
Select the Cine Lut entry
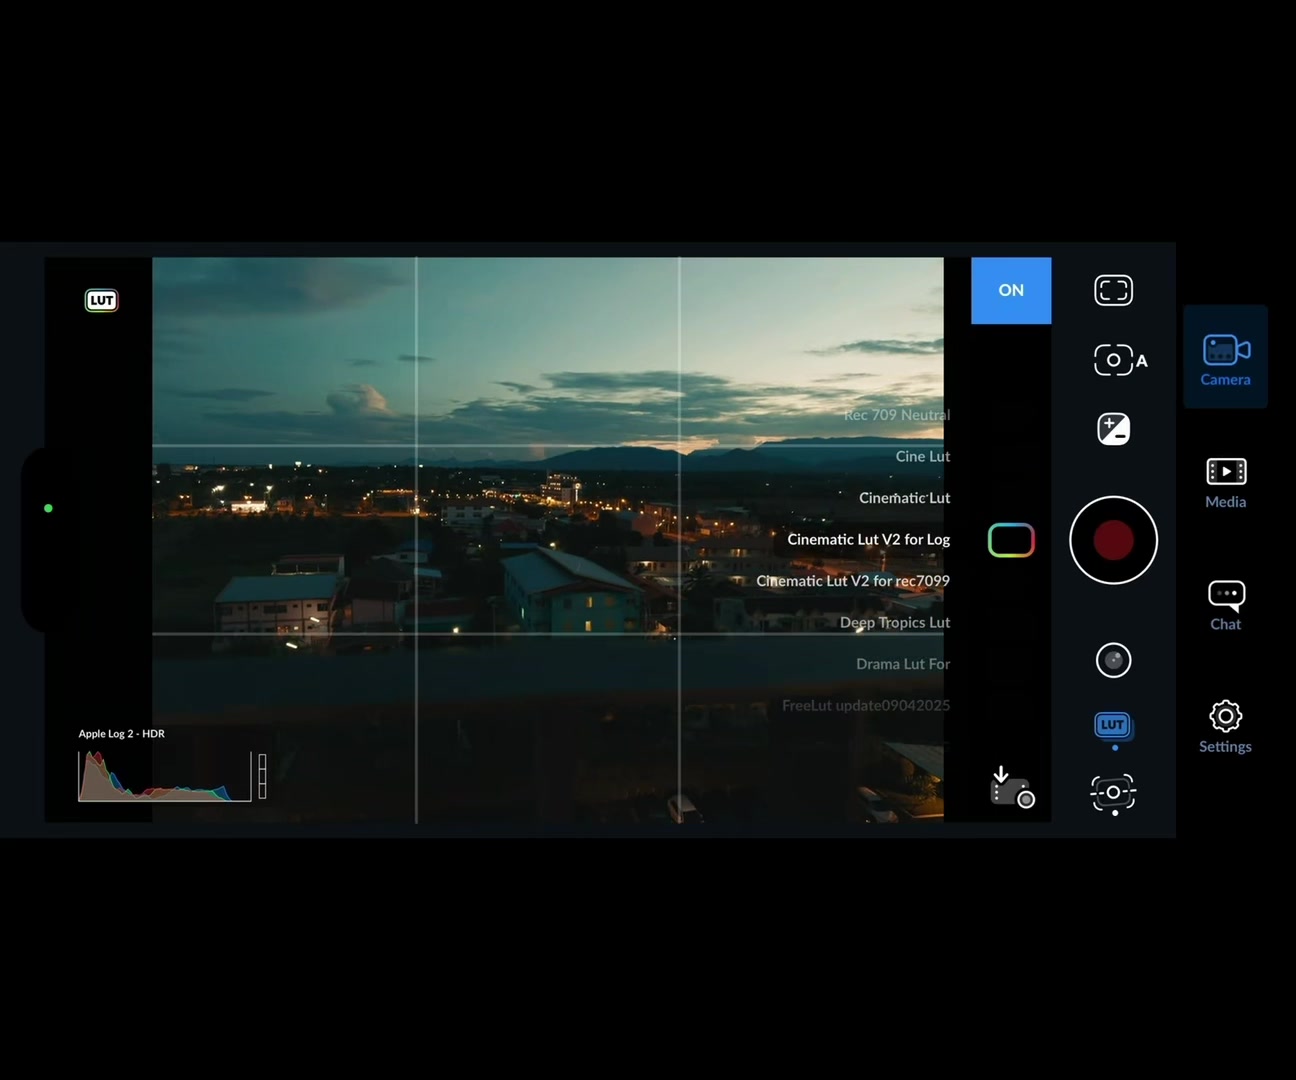click(x=922, y=456)
